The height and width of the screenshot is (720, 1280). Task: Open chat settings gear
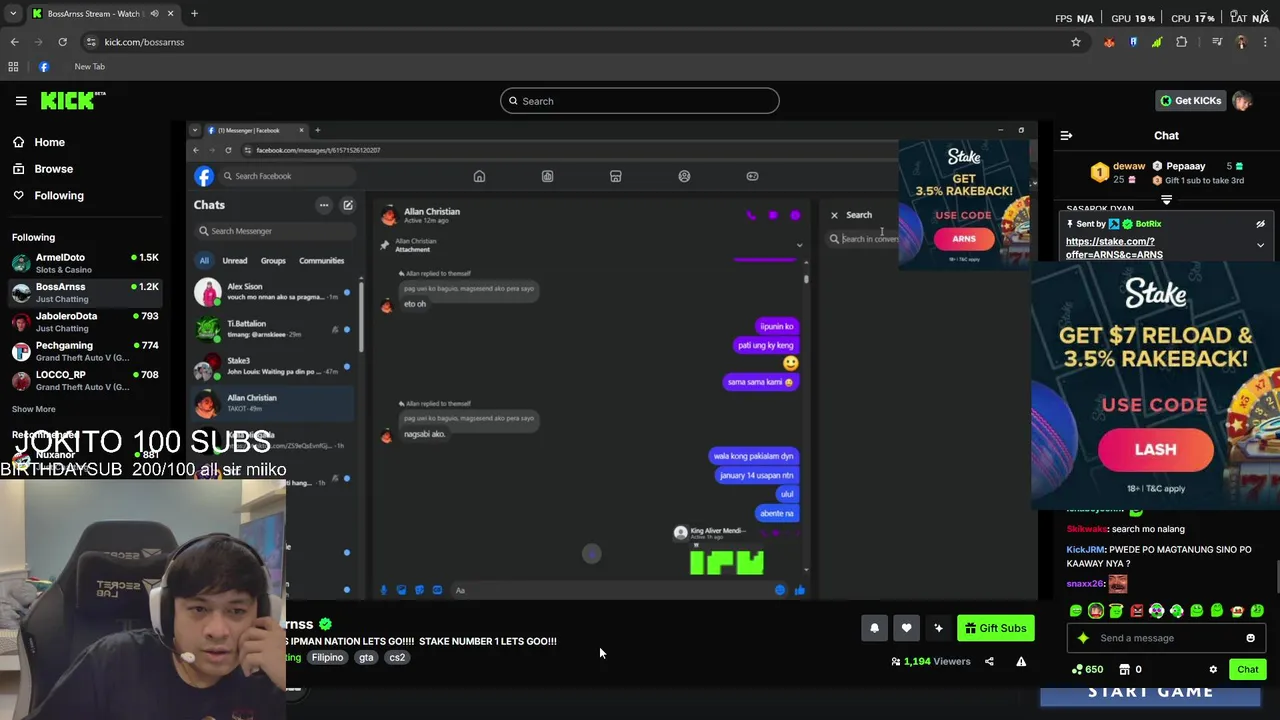coord(1213,669)
